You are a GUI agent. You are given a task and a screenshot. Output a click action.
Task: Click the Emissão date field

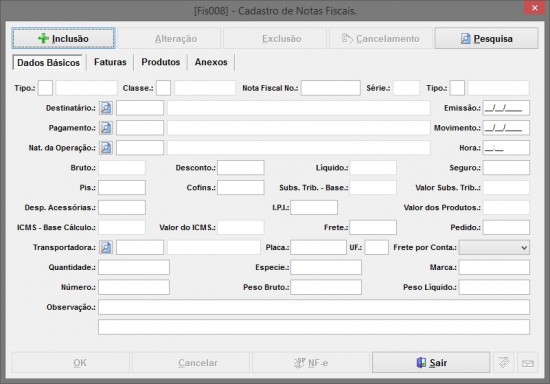pos(506,108)
